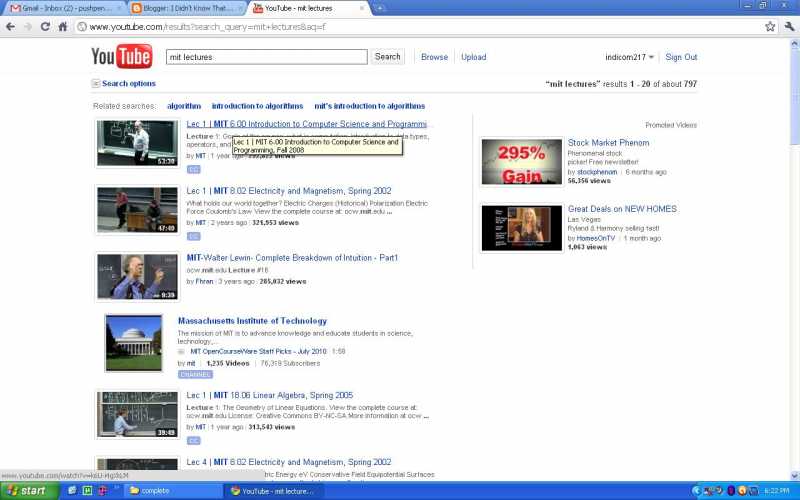The width and height of the screenshot is (800, 500).
Task: Go back using Chrome's back arrow
Action: (x=10, y=27)
